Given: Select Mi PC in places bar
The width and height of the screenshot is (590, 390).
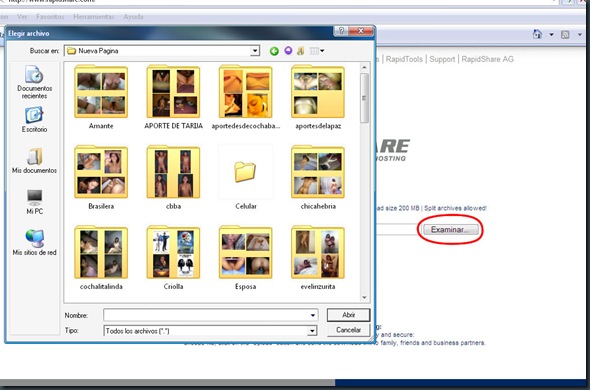Looking at the screenshot, I should 34,202.
